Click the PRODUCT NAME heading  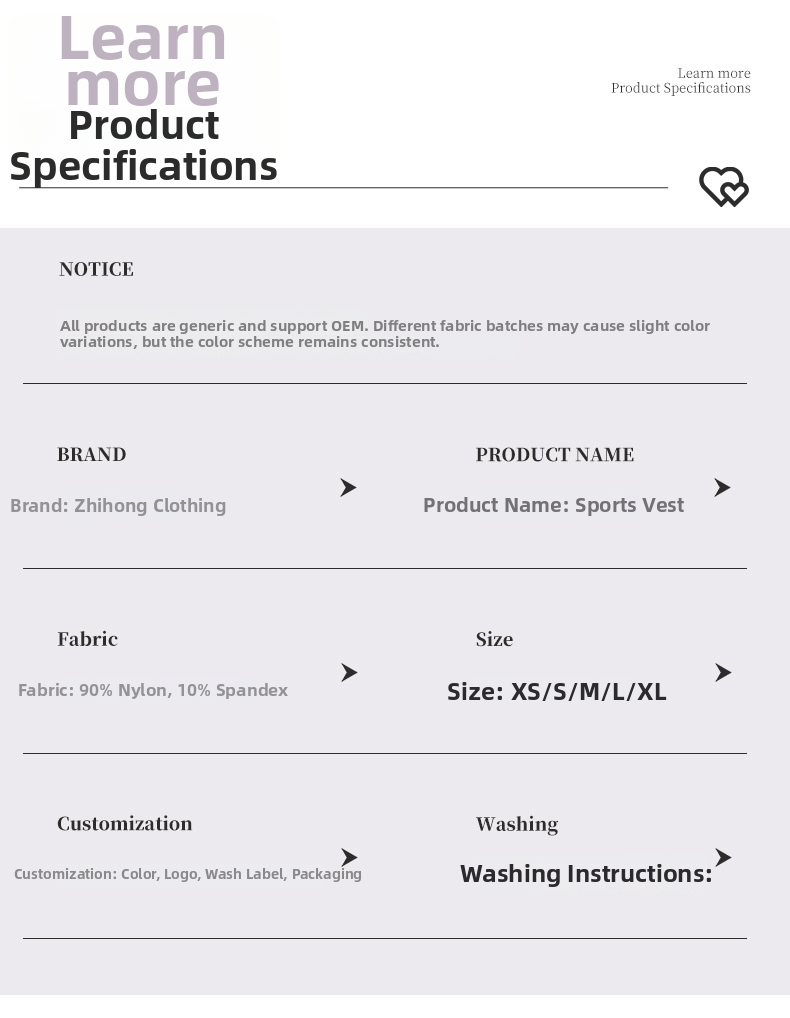555,454
